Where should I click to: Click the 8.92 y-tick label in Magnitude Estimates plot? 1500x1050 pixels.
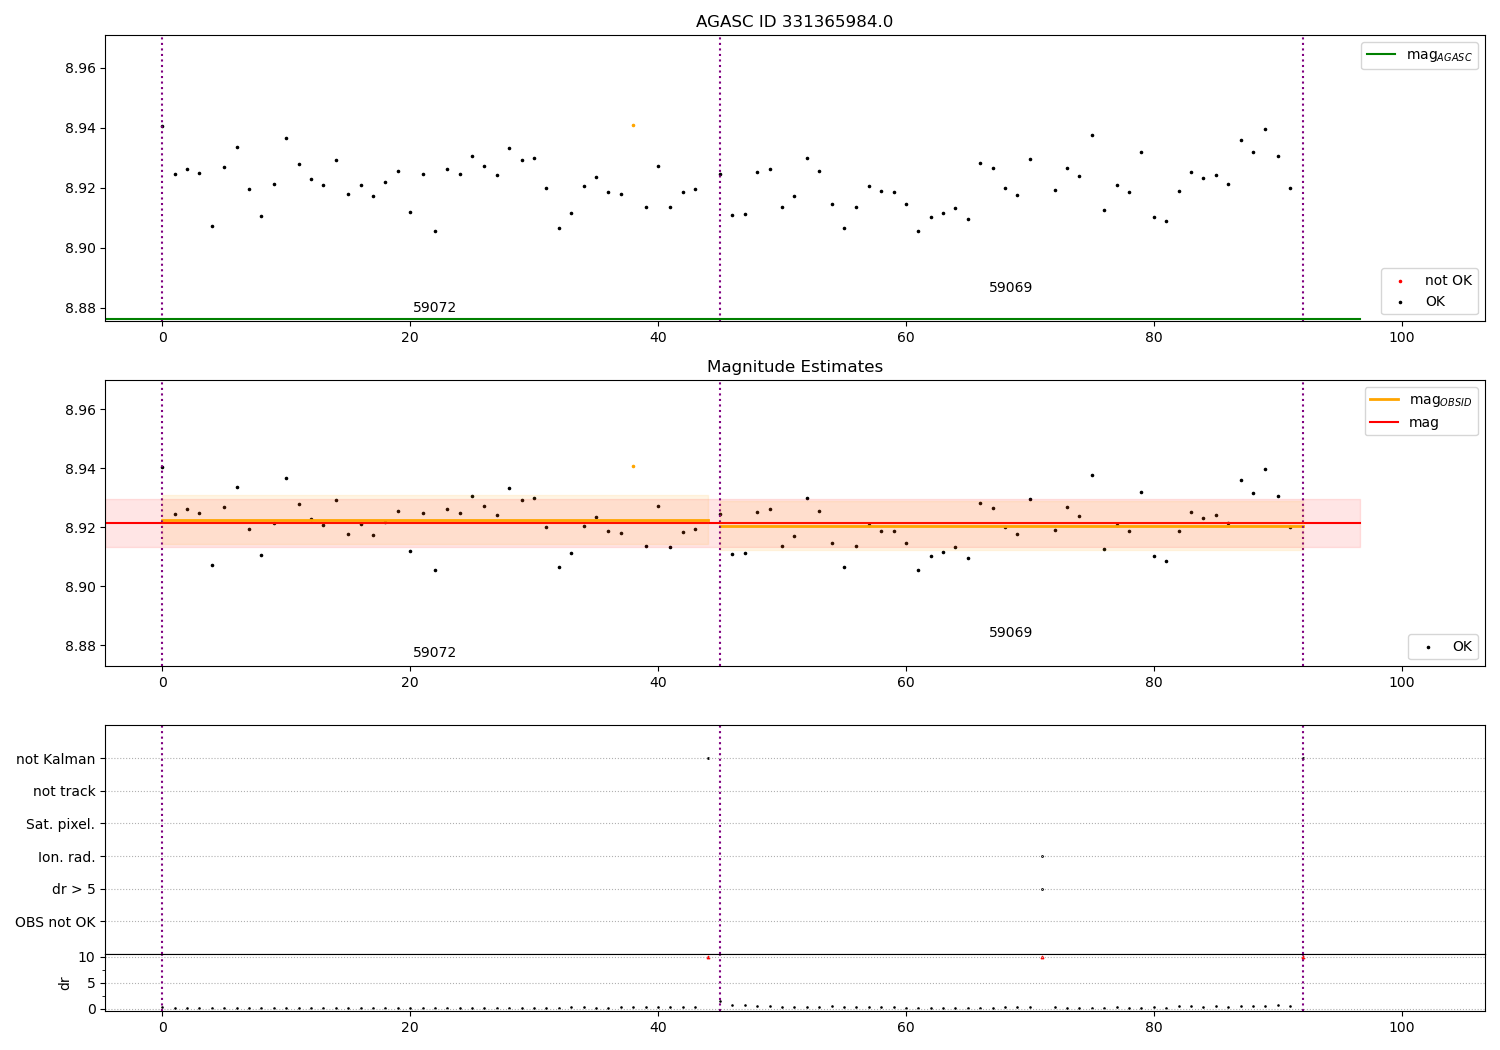click(x=80, y=528)
